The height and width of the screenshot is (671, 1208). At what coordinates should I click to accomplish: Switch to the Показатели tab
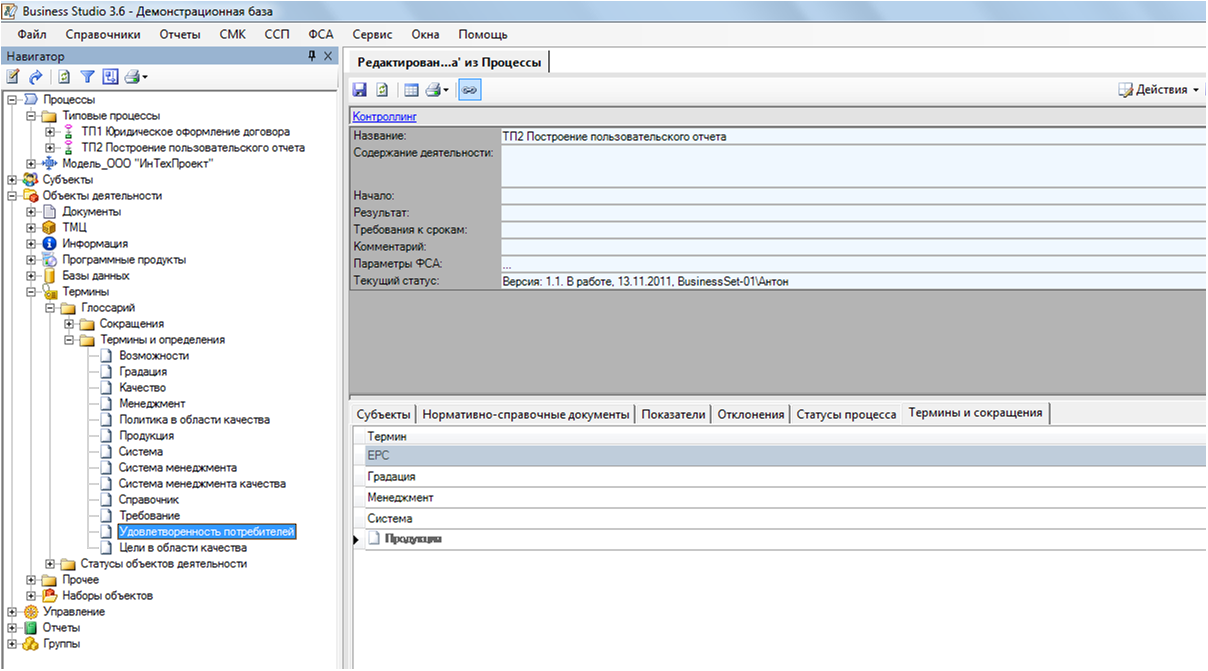click(674, 414)
